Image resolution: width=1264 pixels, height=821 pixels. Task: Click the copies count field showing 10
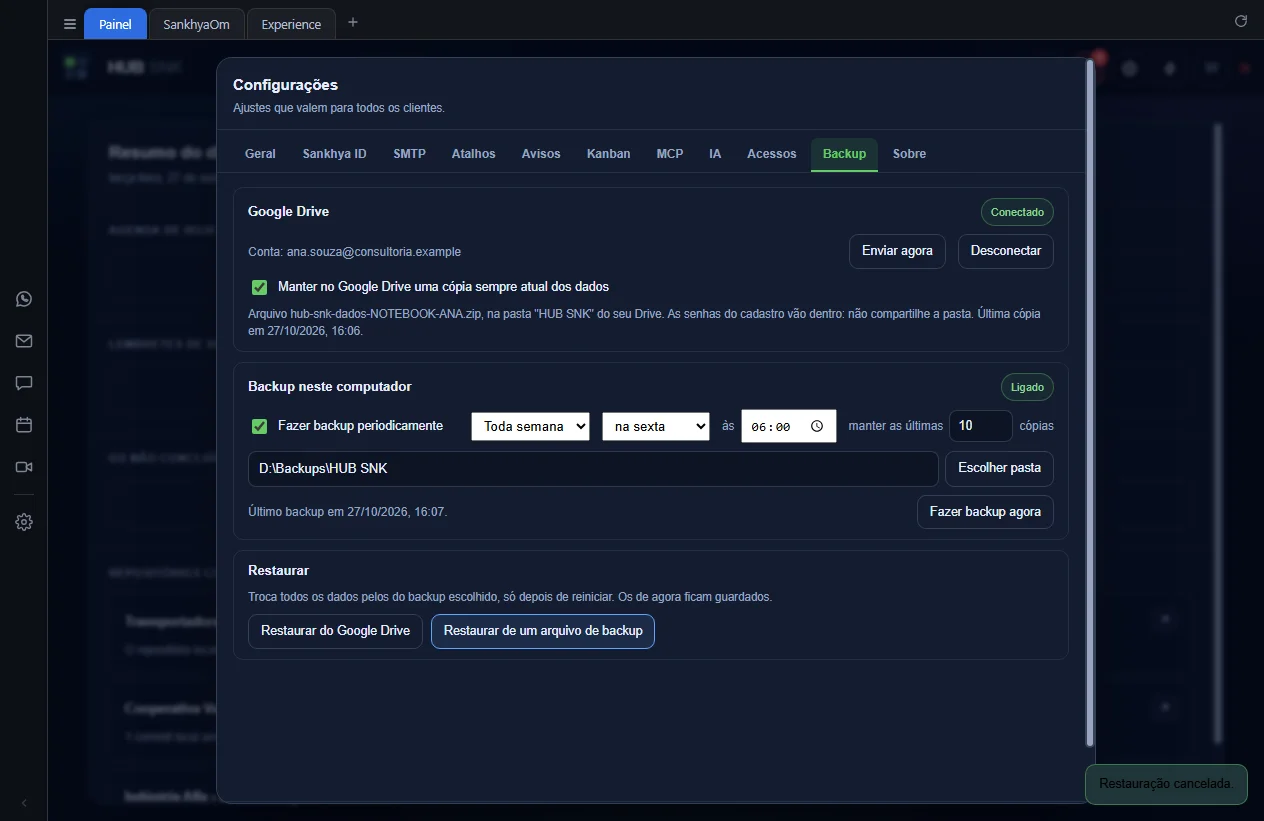tap(981, 426)
